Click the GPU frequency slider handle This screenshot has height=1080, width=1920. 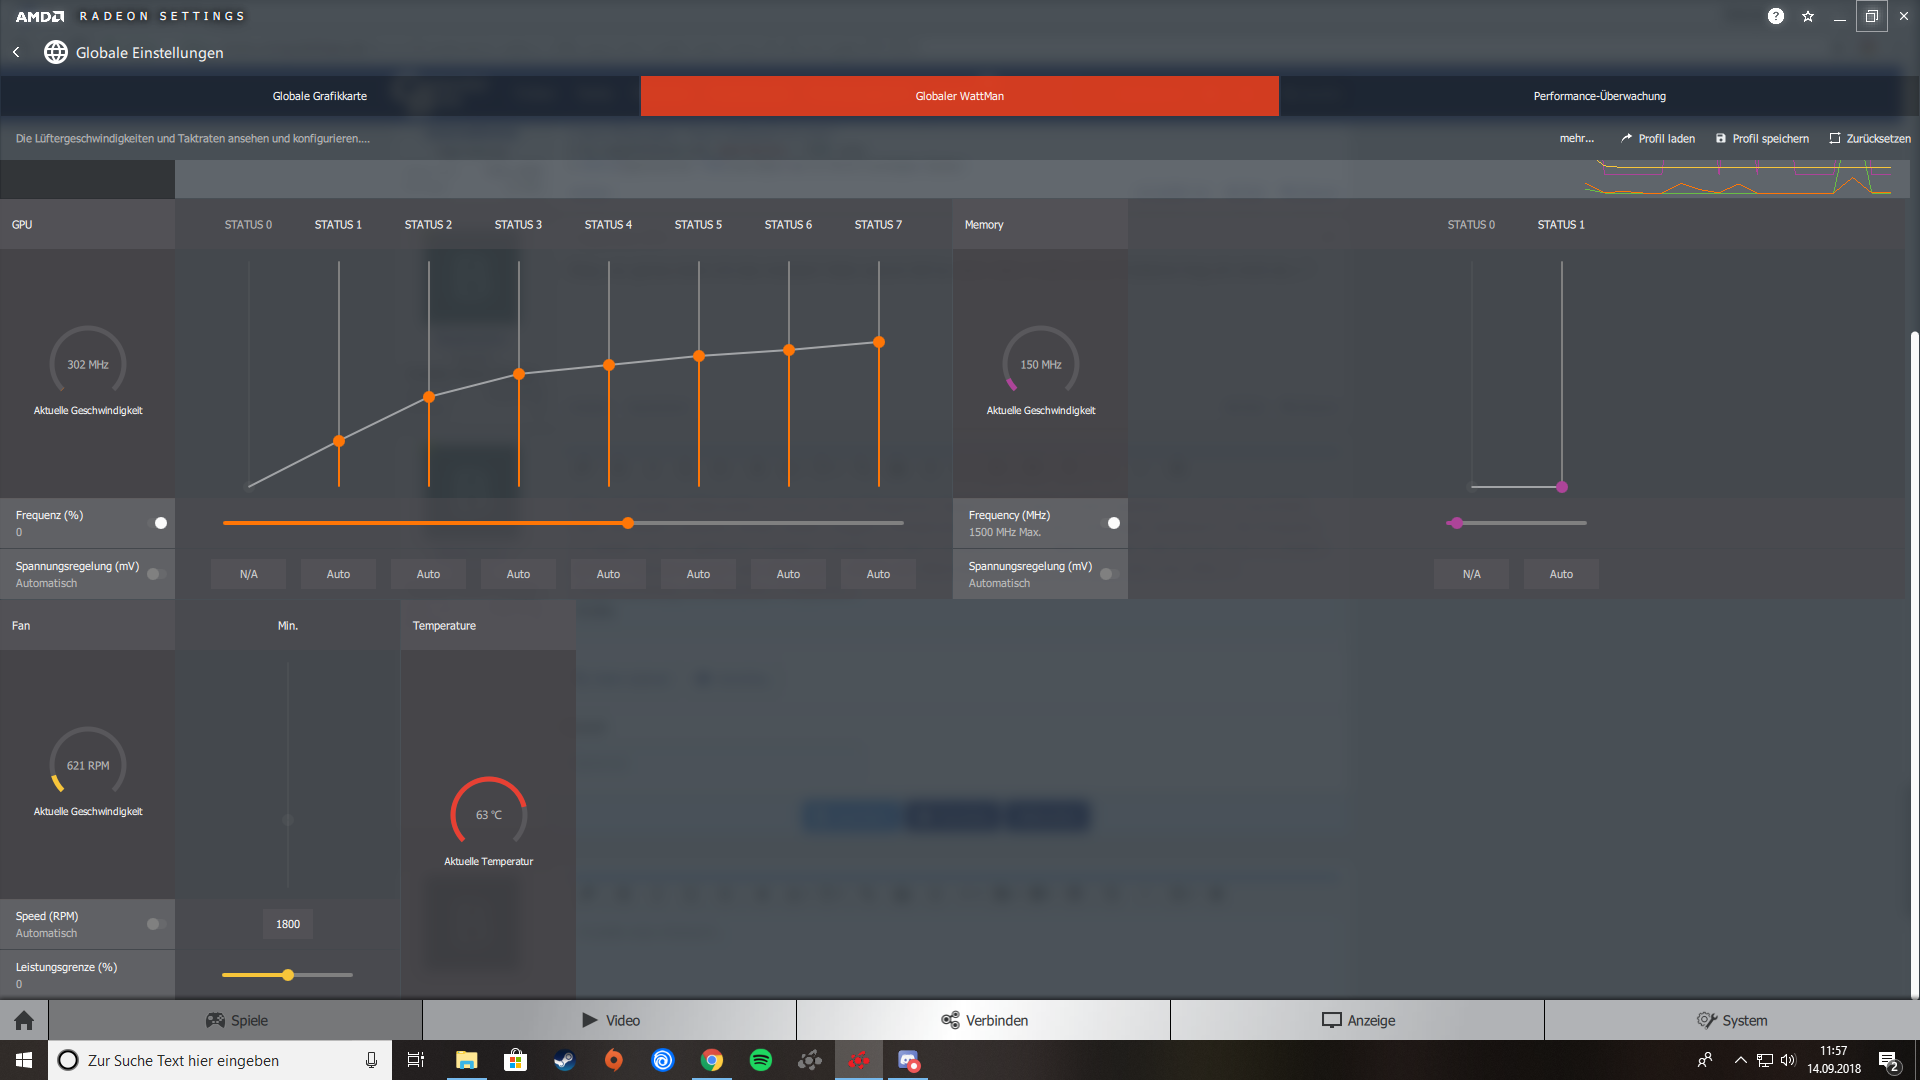tap(628, 523)
